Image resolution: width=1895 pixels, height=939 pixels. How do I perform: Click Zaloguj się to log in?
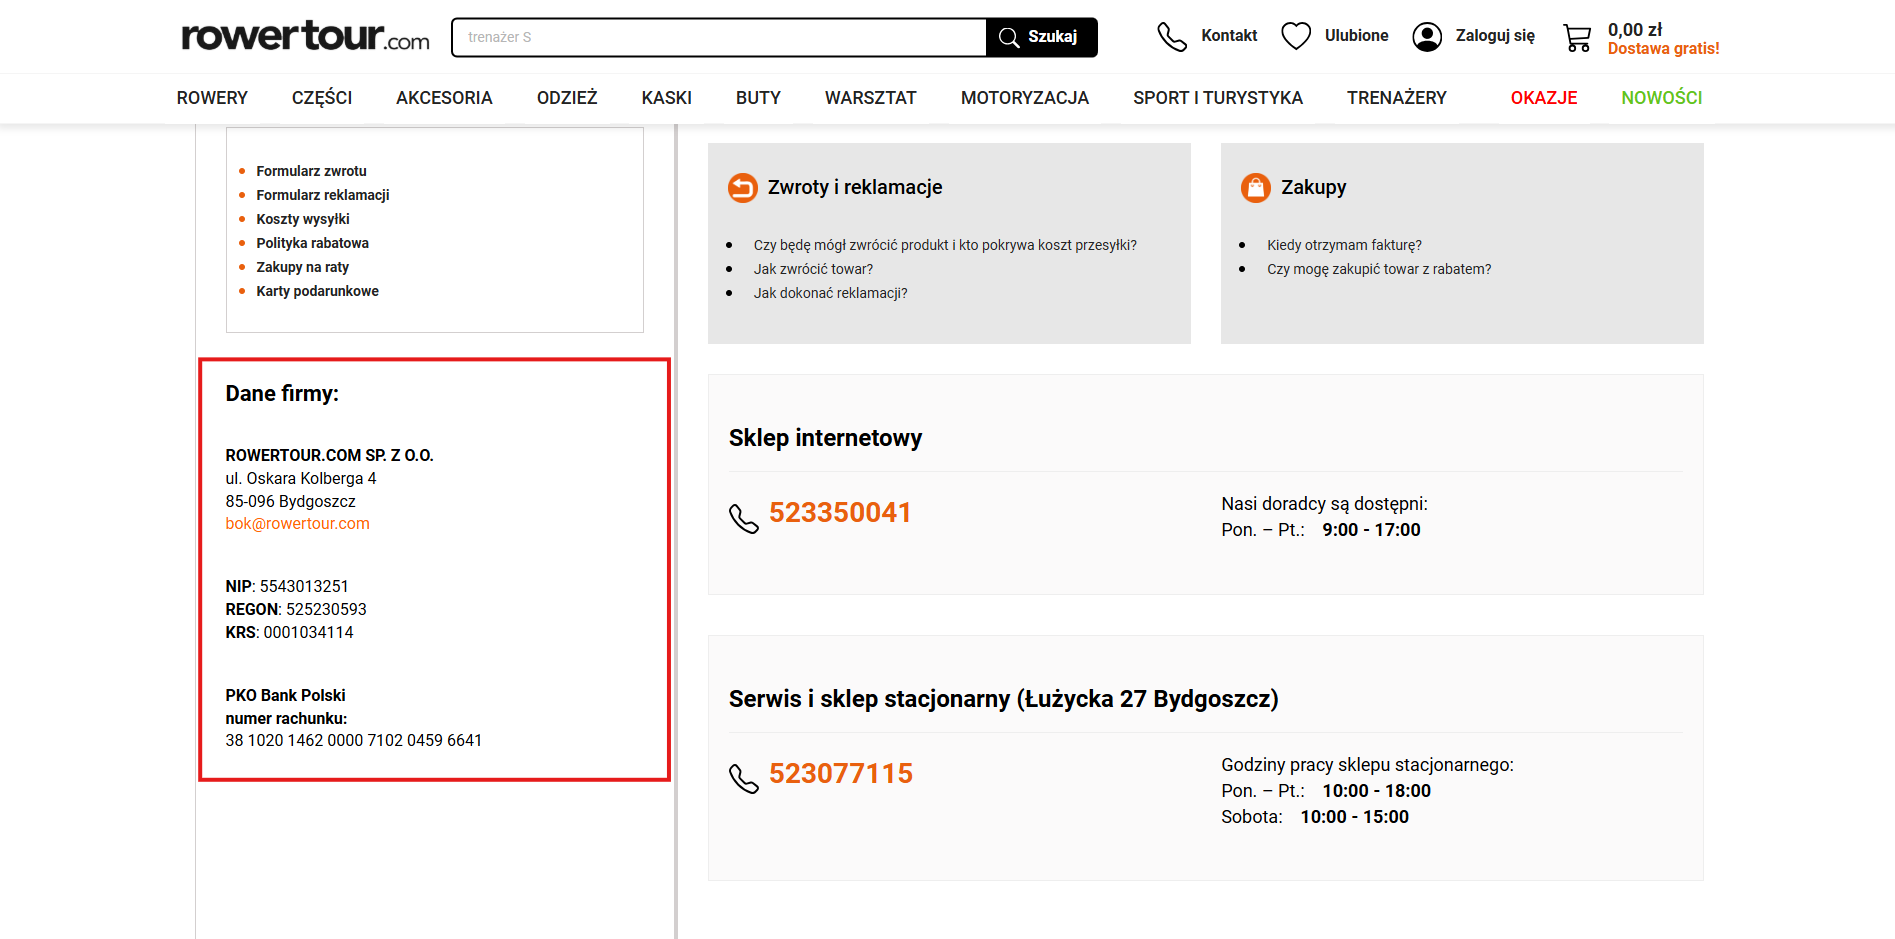(x=1495, y=36)
